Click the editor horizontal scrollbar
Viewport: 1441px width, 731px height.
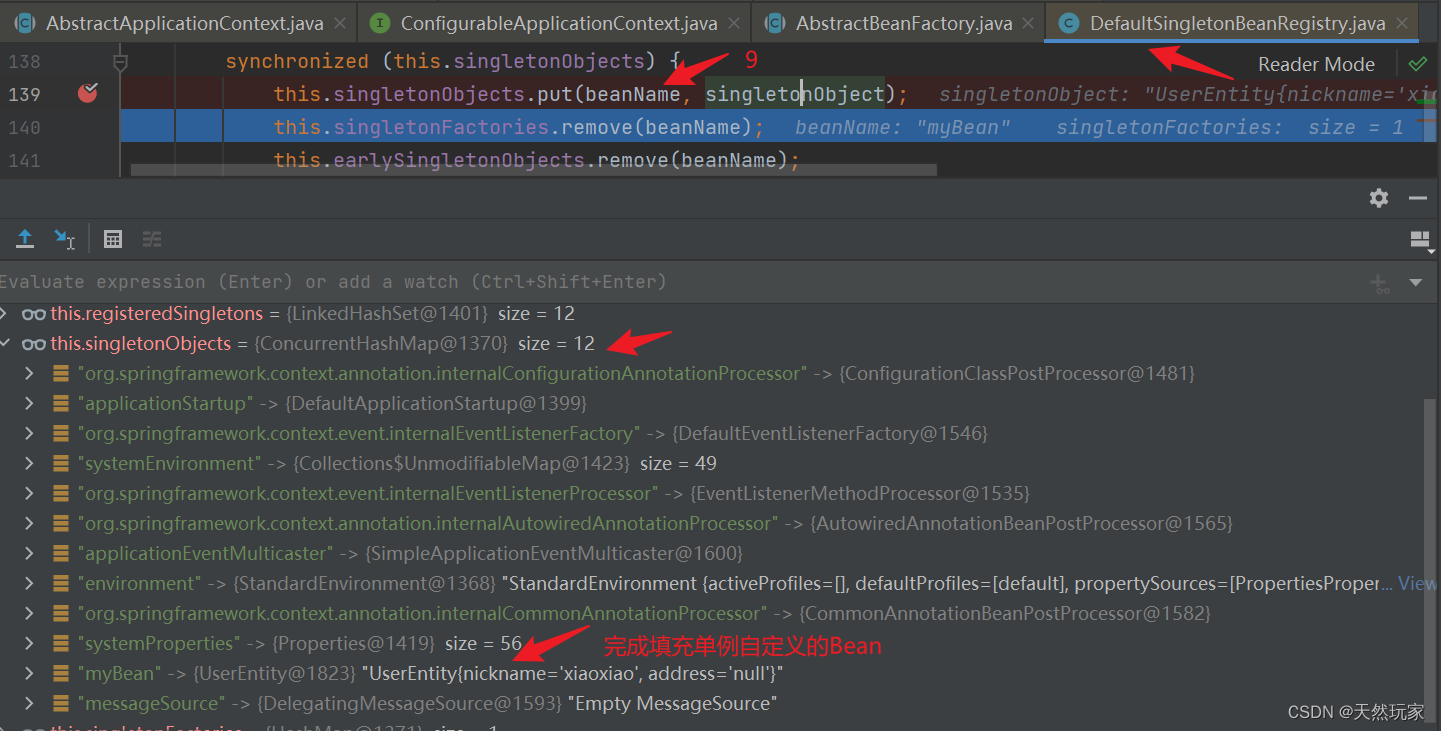click(x=534, y=170)
